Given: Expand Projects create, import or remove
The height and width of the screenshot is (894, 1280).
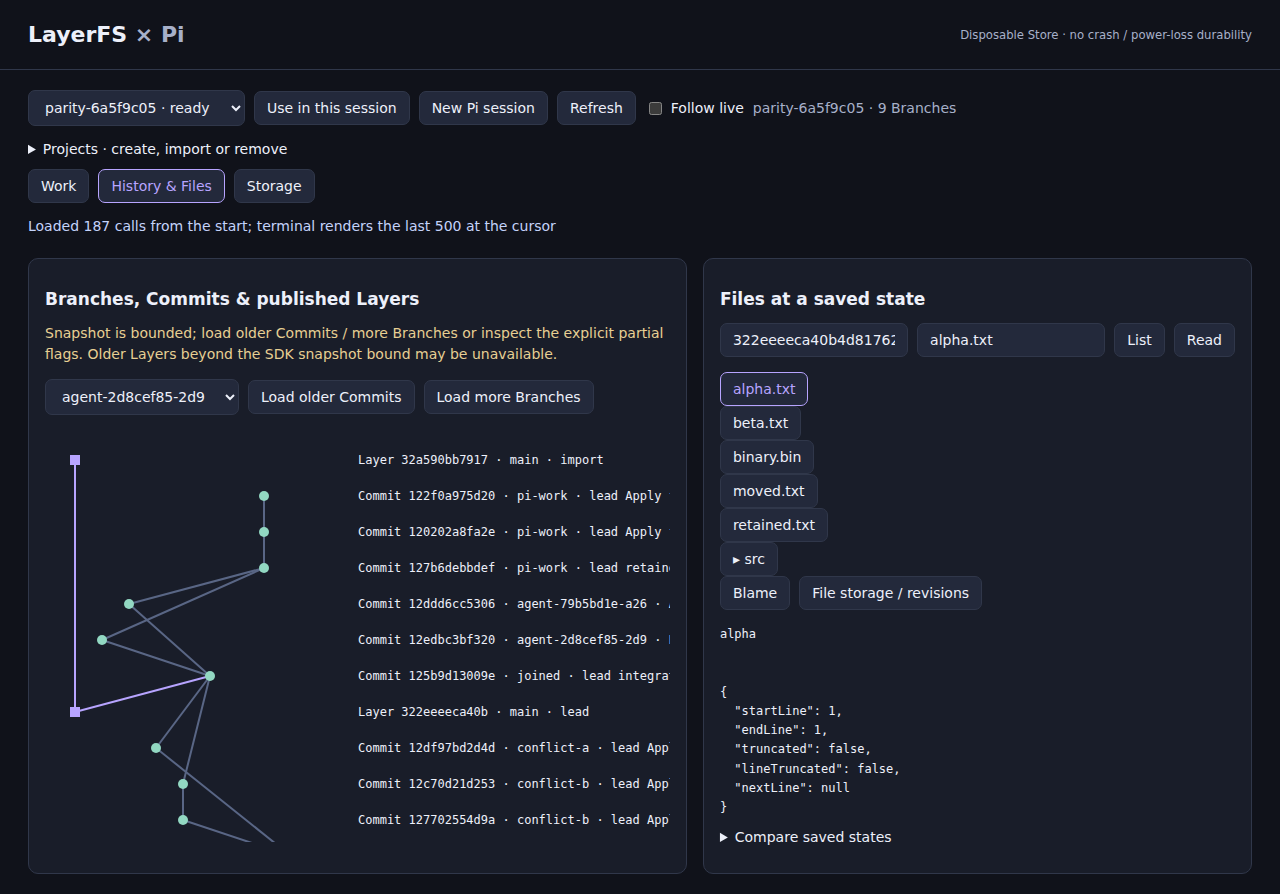Looking at the screenshot, I should point(158,149).
